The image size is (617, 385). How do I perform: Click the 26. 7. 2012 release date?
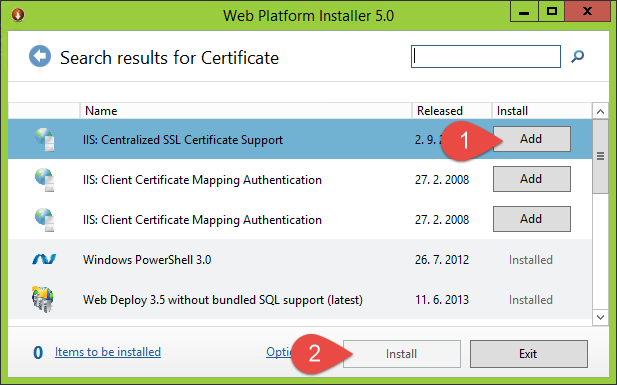(x=442, y=260)
